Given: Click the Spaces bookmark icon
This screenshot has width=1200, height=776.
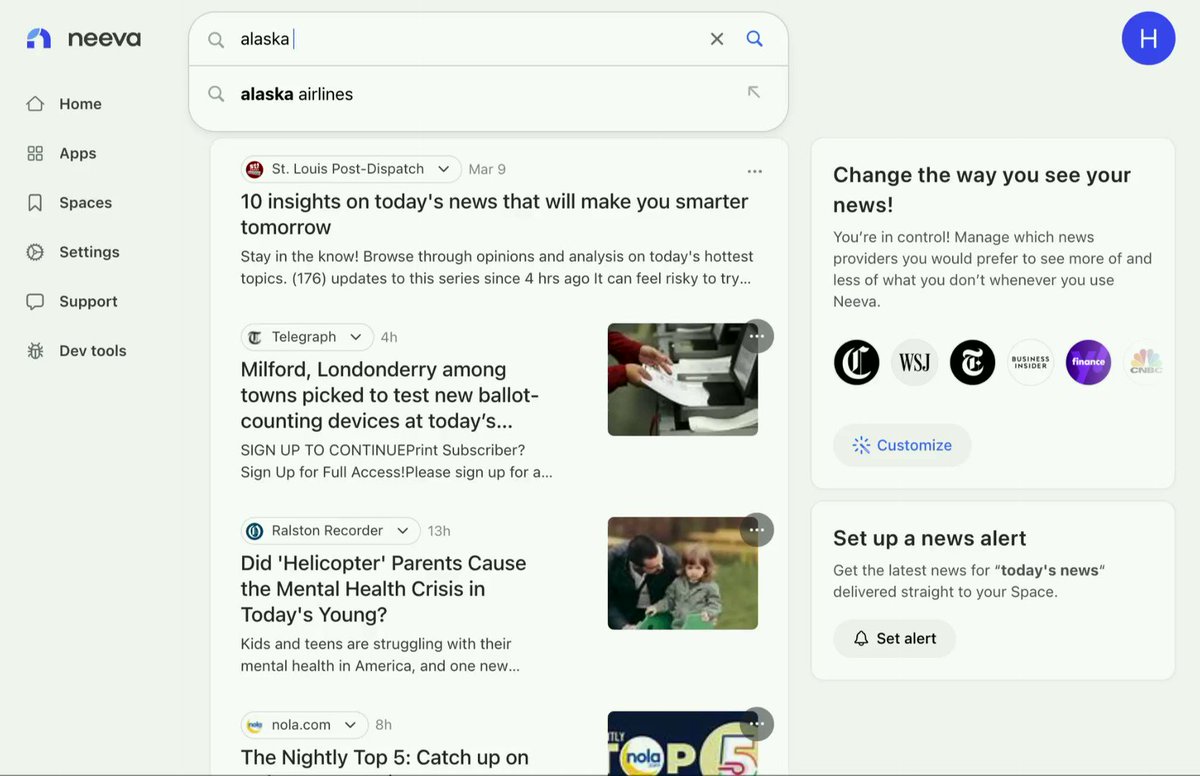Looking at the screenshot, I should pyautogui.click(x=35, y=203).
